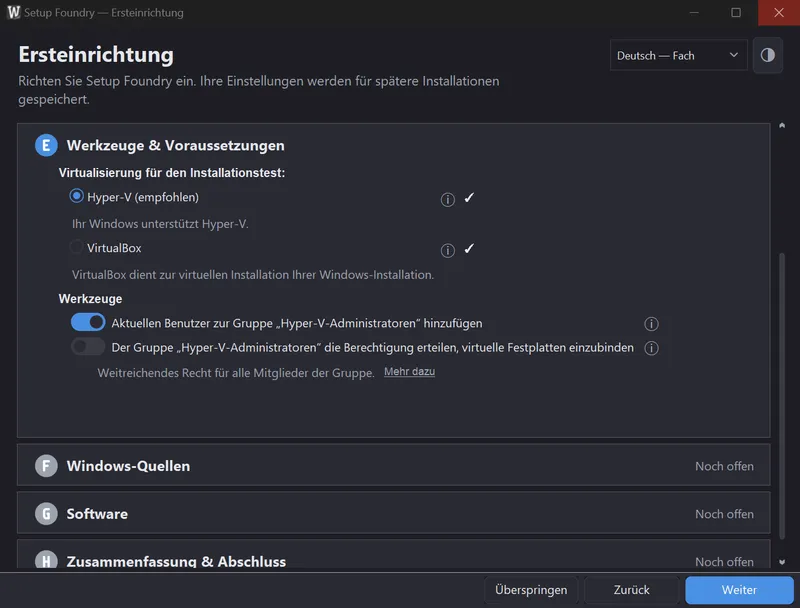Click the Setup Foundry W app icon
The width and height of the screenshot is (800, 608).
(14, 12)
